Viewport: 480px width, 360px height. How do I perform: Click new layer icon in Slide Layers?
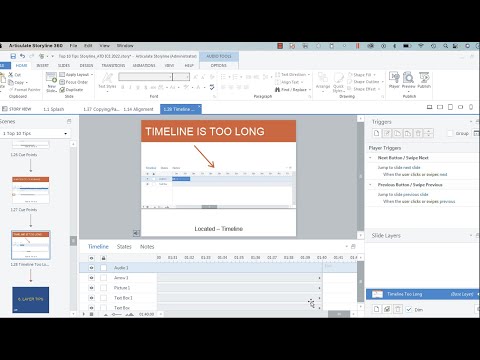(376, 309)
